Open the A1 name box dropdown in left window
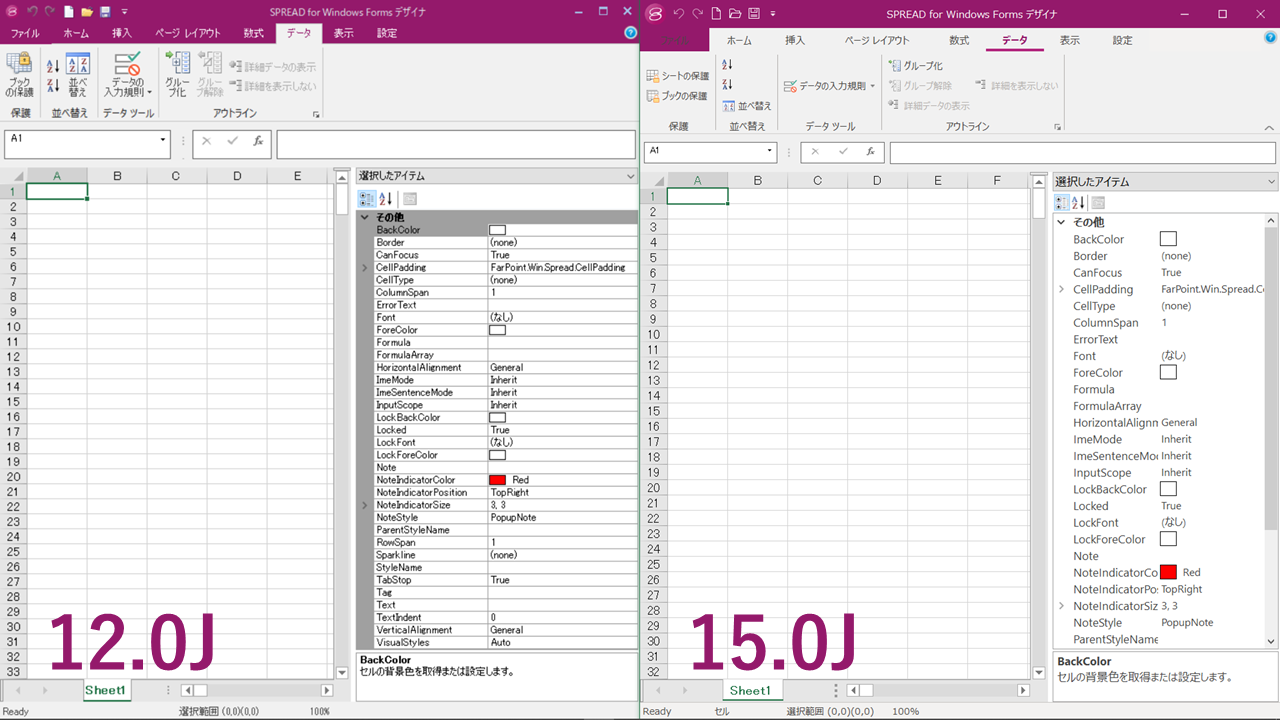Image resolution: width=1280 pixels, height=720 pixels. [x=163, y=140]
